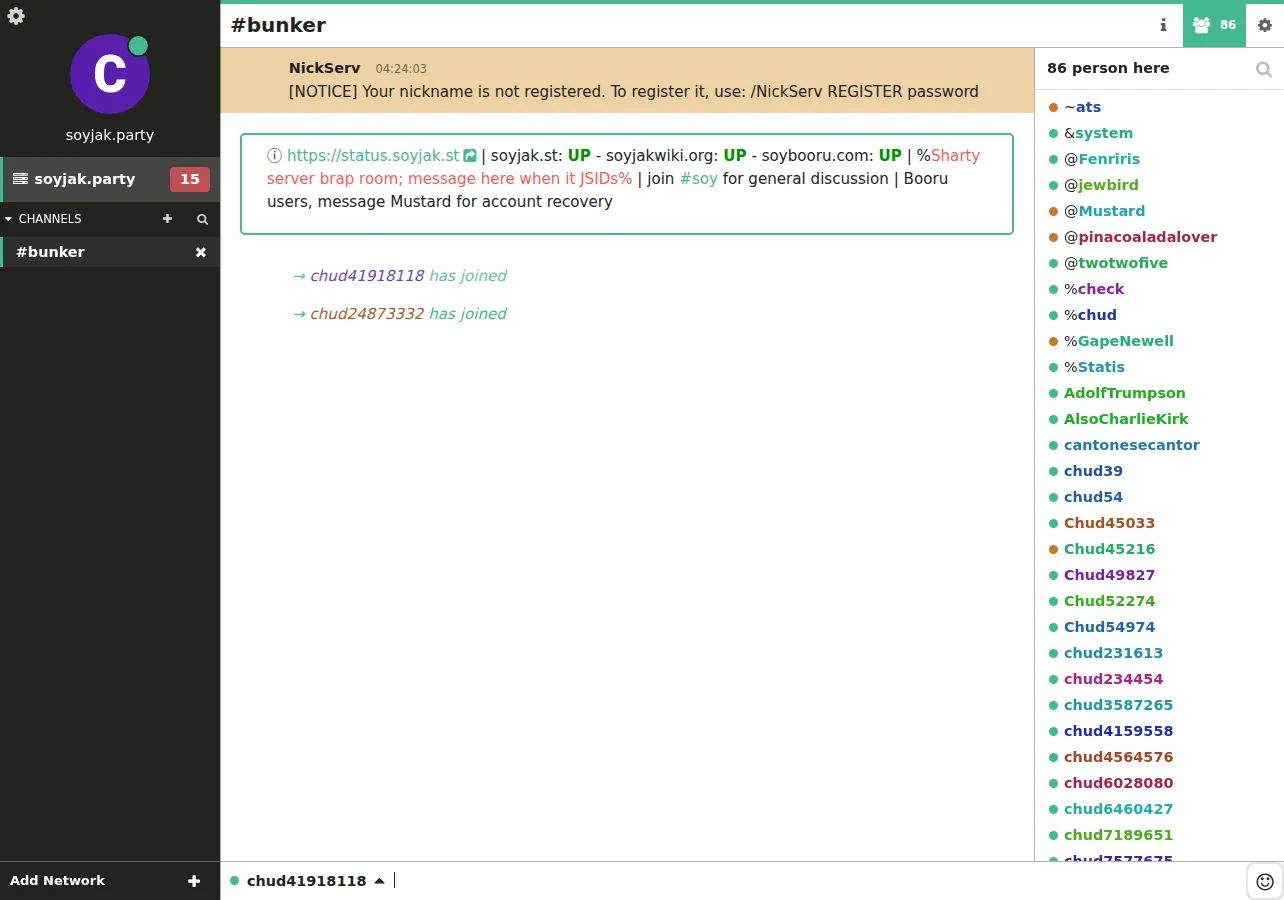Screen dimensions: 1284x900
Task: Click the info icon in topic box
Action: pos(274,155)
